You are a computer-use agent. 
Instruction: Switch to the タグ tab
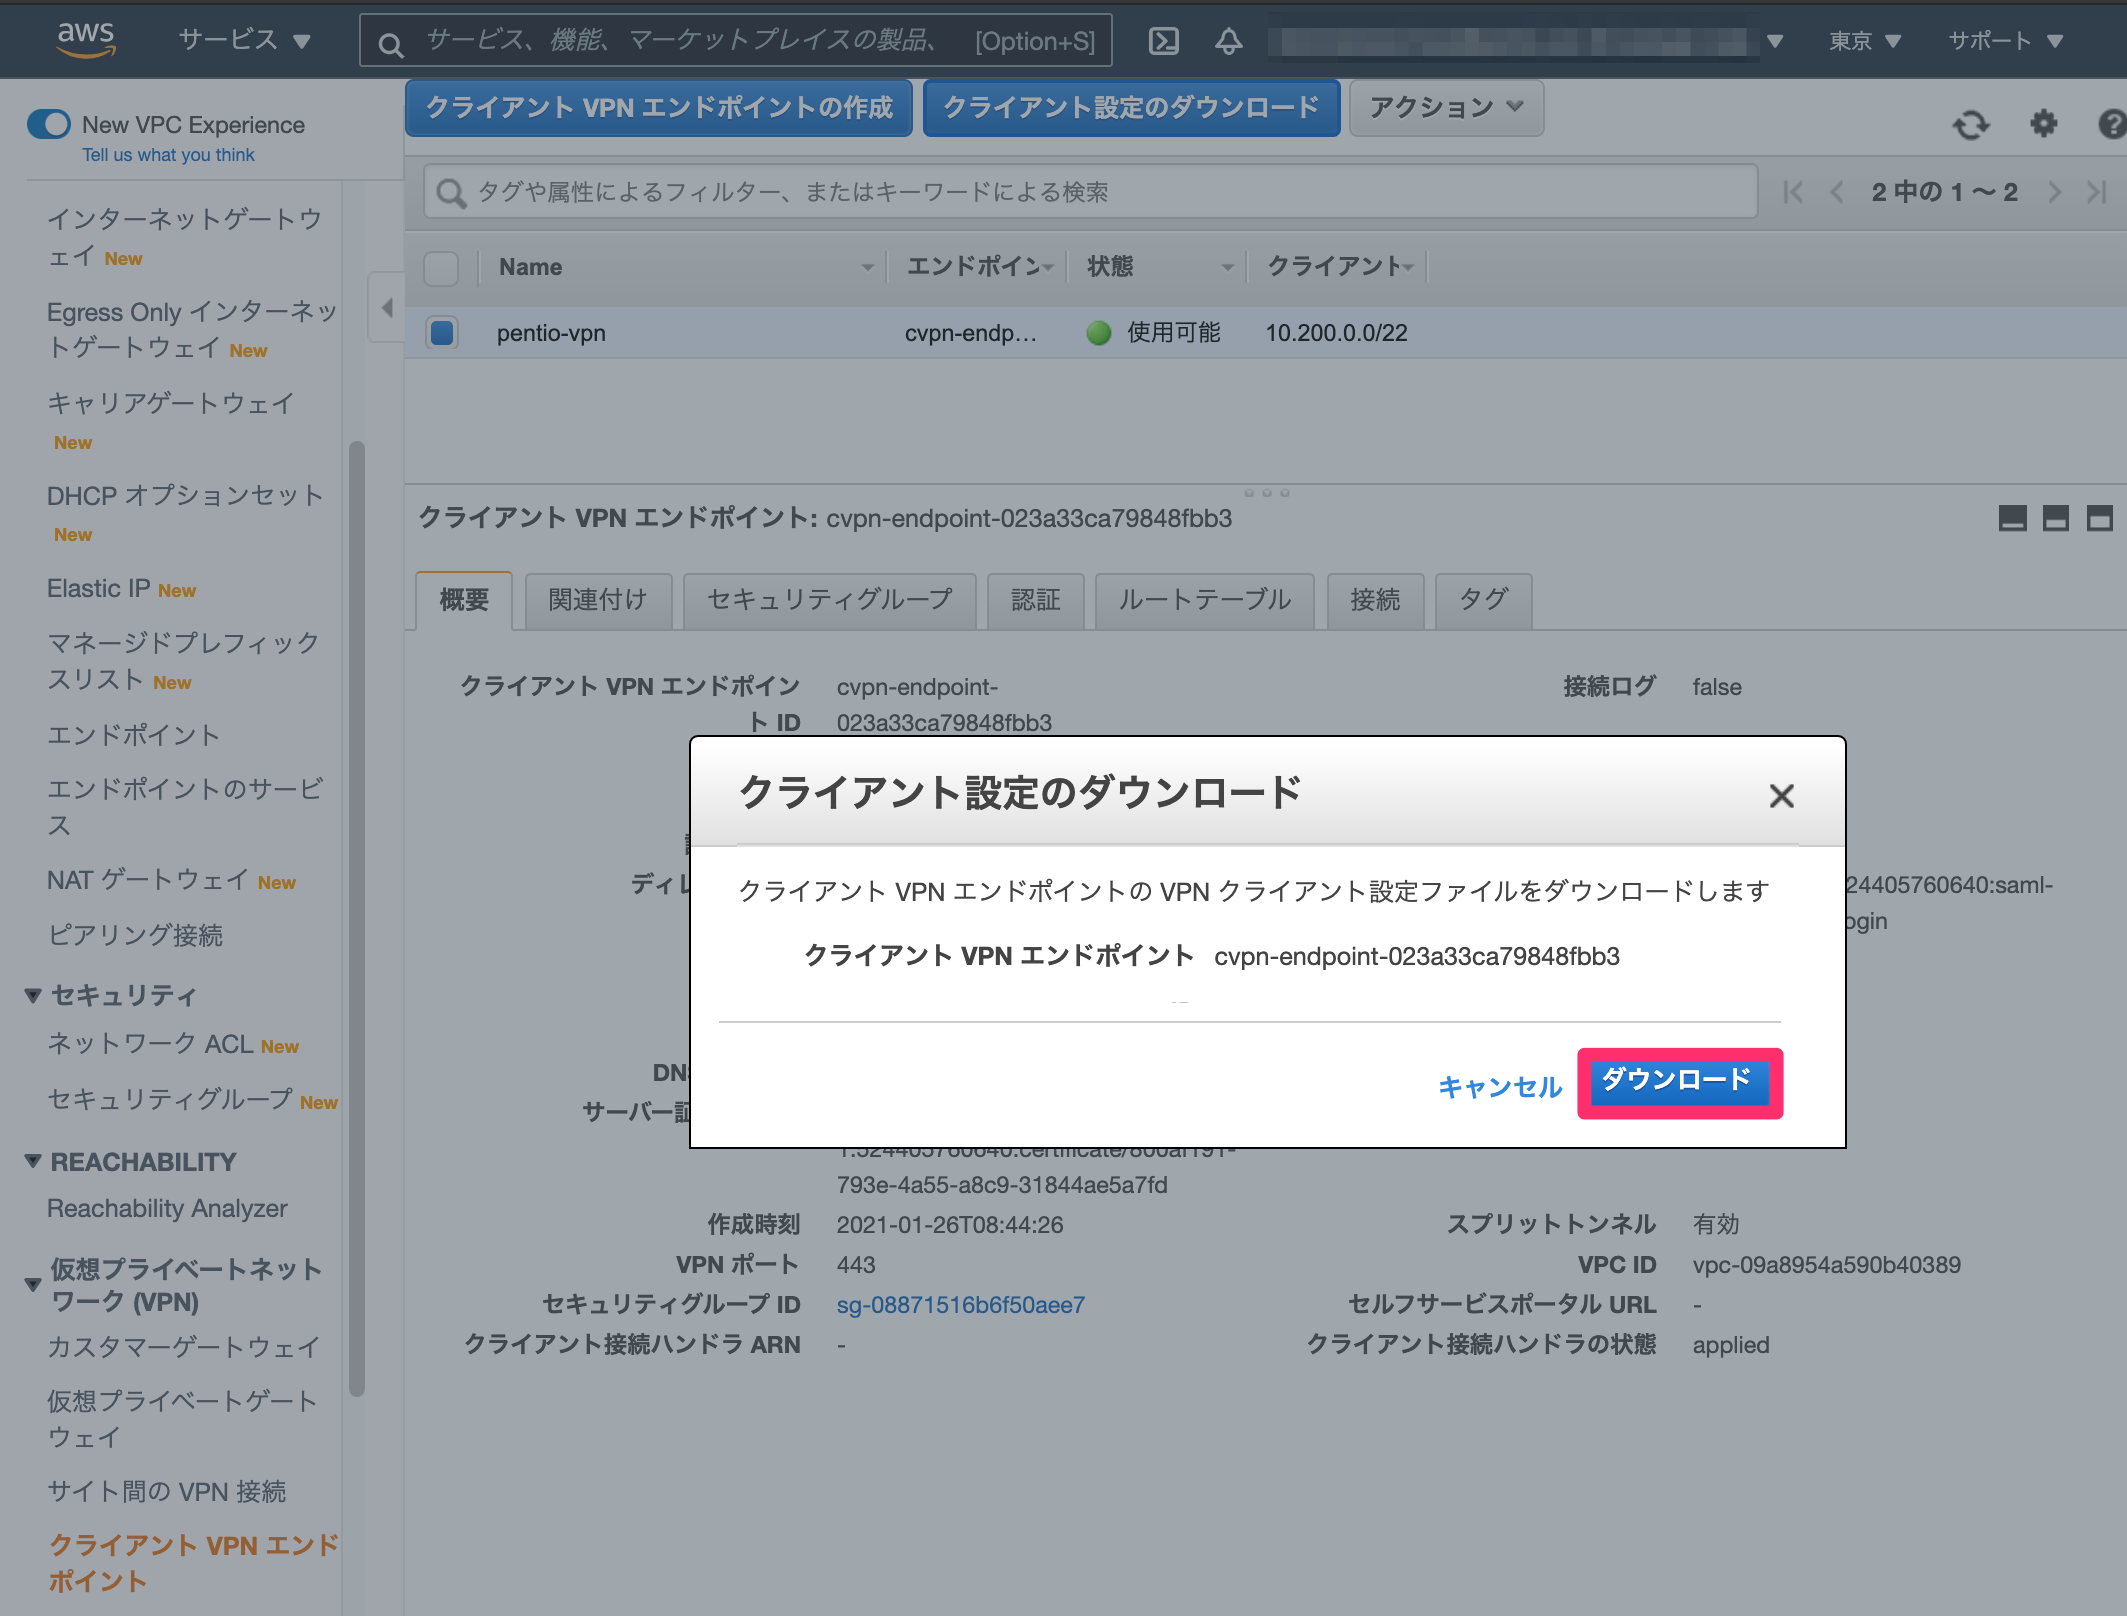[1483, 600]
